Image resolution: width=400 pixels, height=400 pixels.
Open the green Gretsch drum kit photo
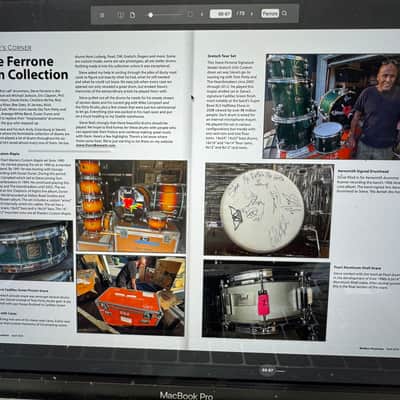pyautogui.click(x=332, y=106)
